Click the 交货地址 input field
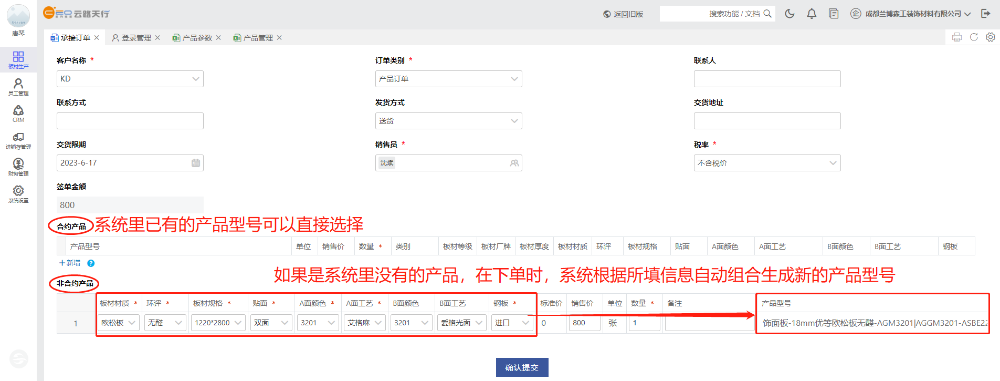This screenshot has width=1000, height=381. 767,121
